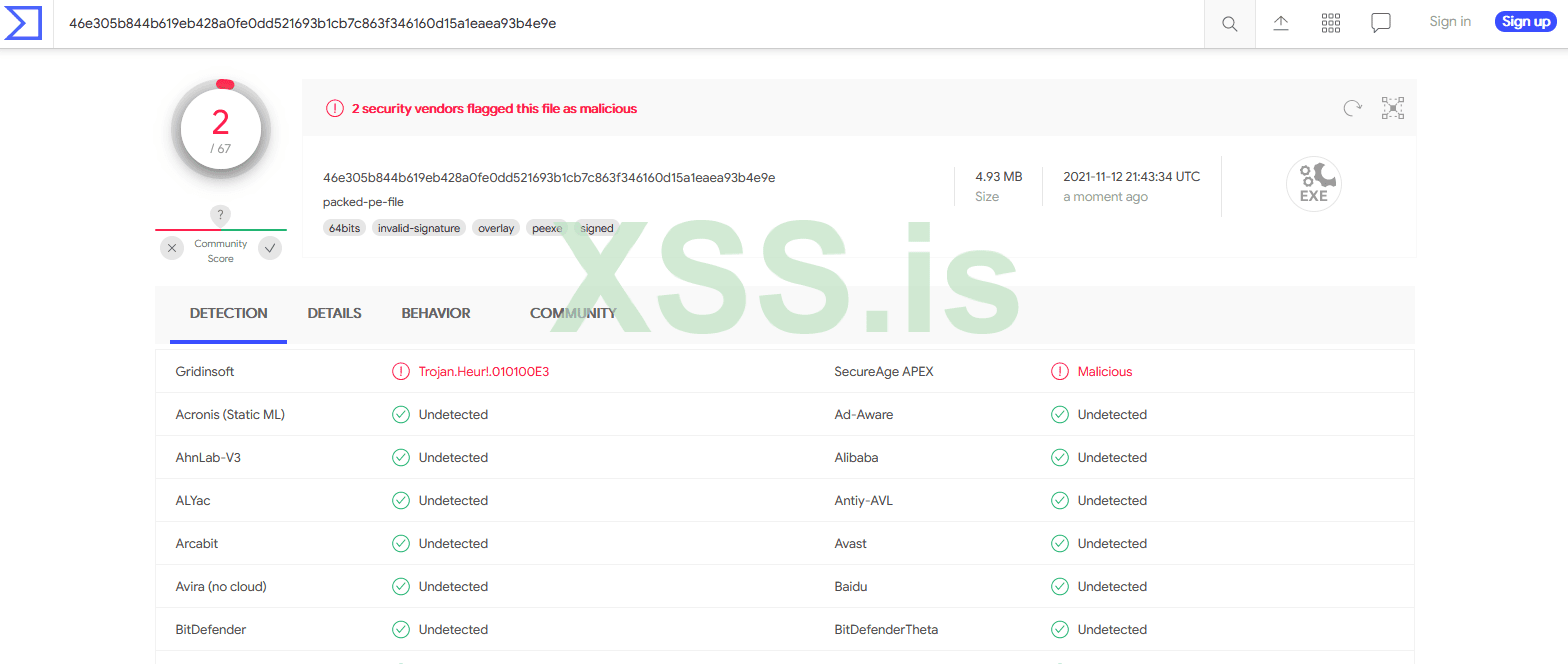Click the 2021-11-12 21:43:34 UTC timestamp
The width and height of the screenshot is (1568, 664).
click(x=1131, y=177)
